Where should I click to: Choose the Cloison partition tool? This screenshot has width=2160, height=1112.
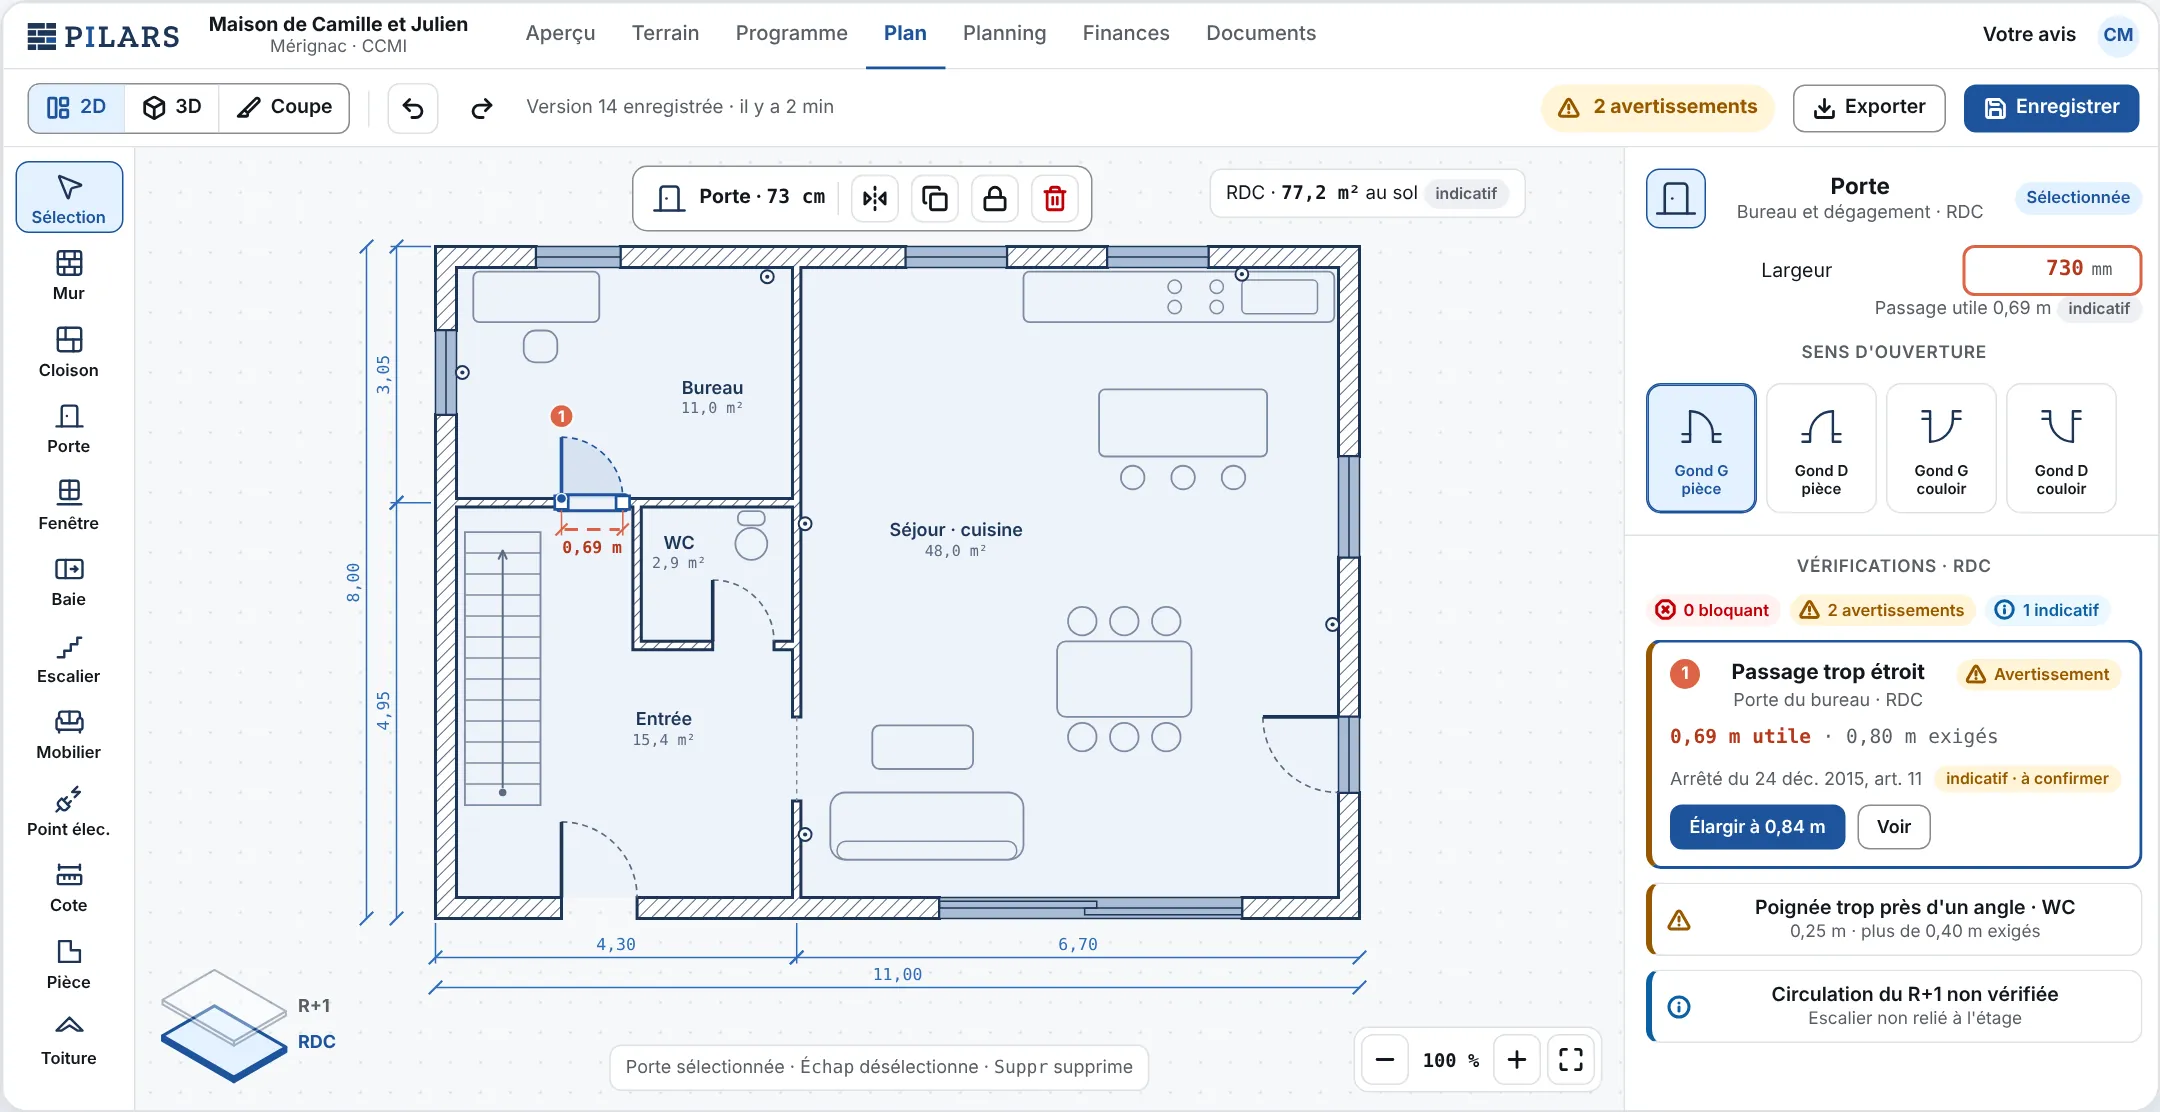(x=69, y=352)
